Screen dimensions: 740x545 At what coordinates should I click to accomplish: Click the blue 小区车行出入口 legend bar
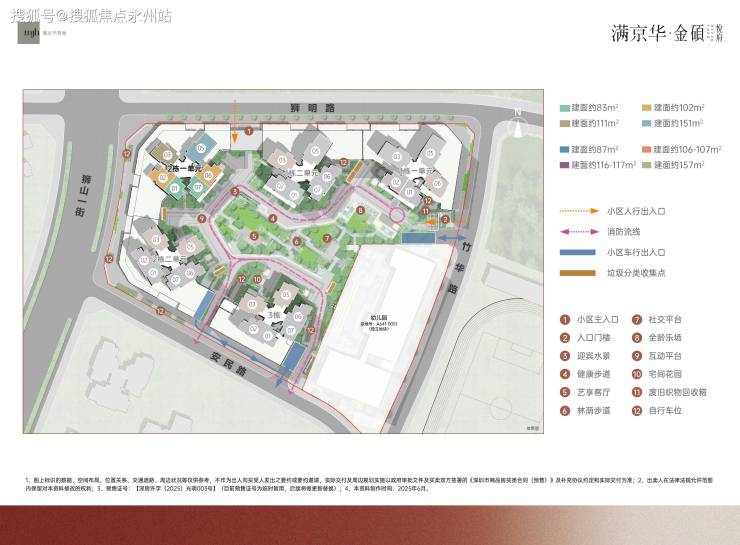pyautogui.click(x=577, y=253)
